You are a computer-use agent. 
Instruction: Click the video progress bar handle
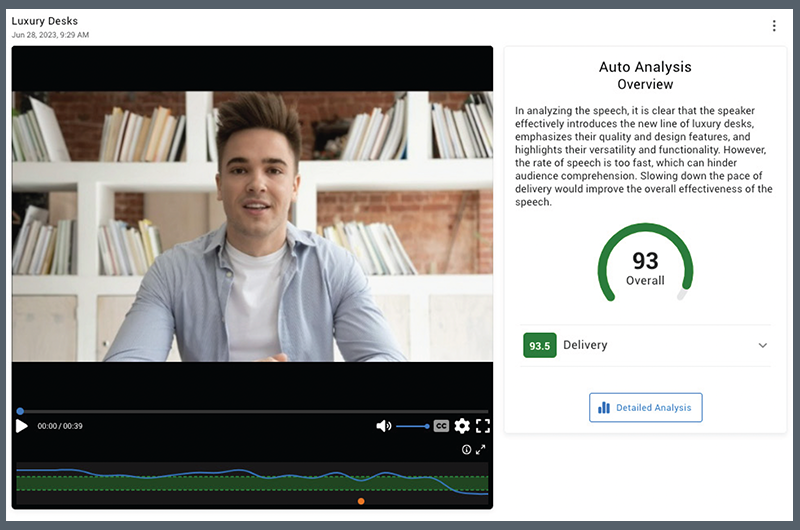[x=20, y=411]
